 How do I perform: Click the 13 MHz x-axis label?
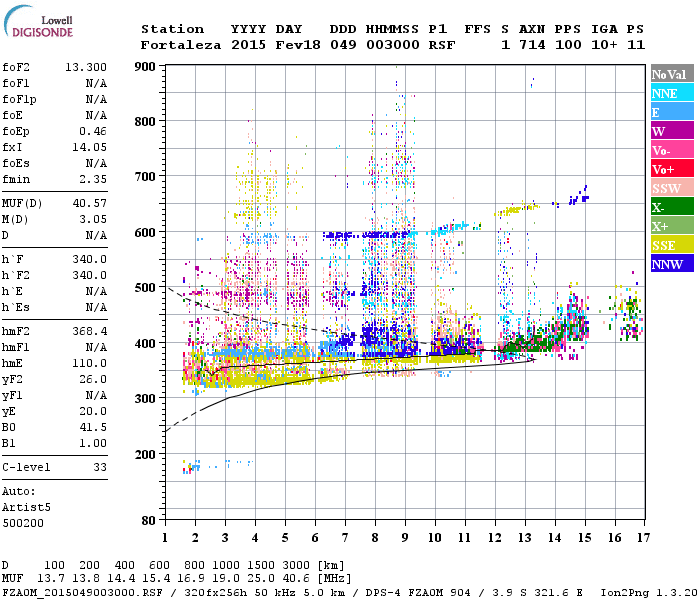[x=525, y=538]
